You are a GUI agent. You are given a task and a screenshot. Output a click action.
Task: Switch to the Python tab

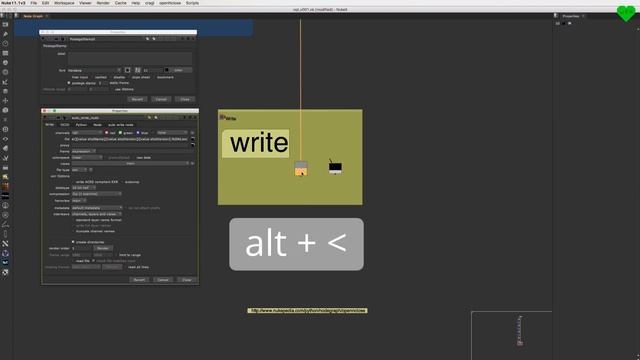tap(81, 124)
